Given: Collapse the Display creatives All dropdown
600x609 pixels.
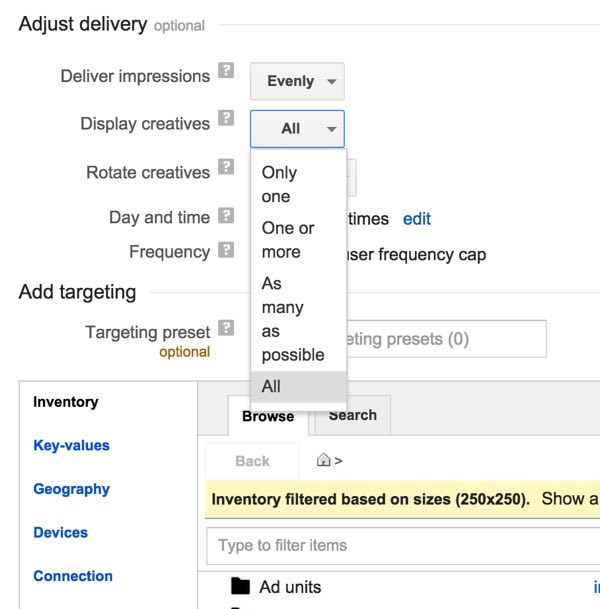Looking at the screenshot, I should [x=297, y=129].
